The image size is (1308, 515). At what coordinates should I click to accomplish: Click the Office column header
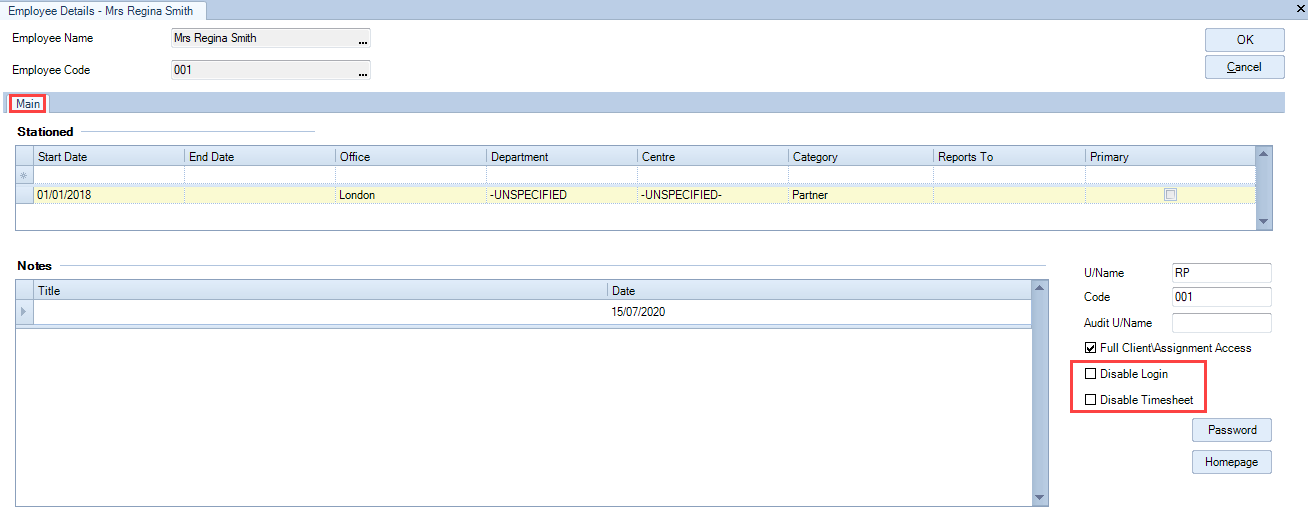[411, 157]
